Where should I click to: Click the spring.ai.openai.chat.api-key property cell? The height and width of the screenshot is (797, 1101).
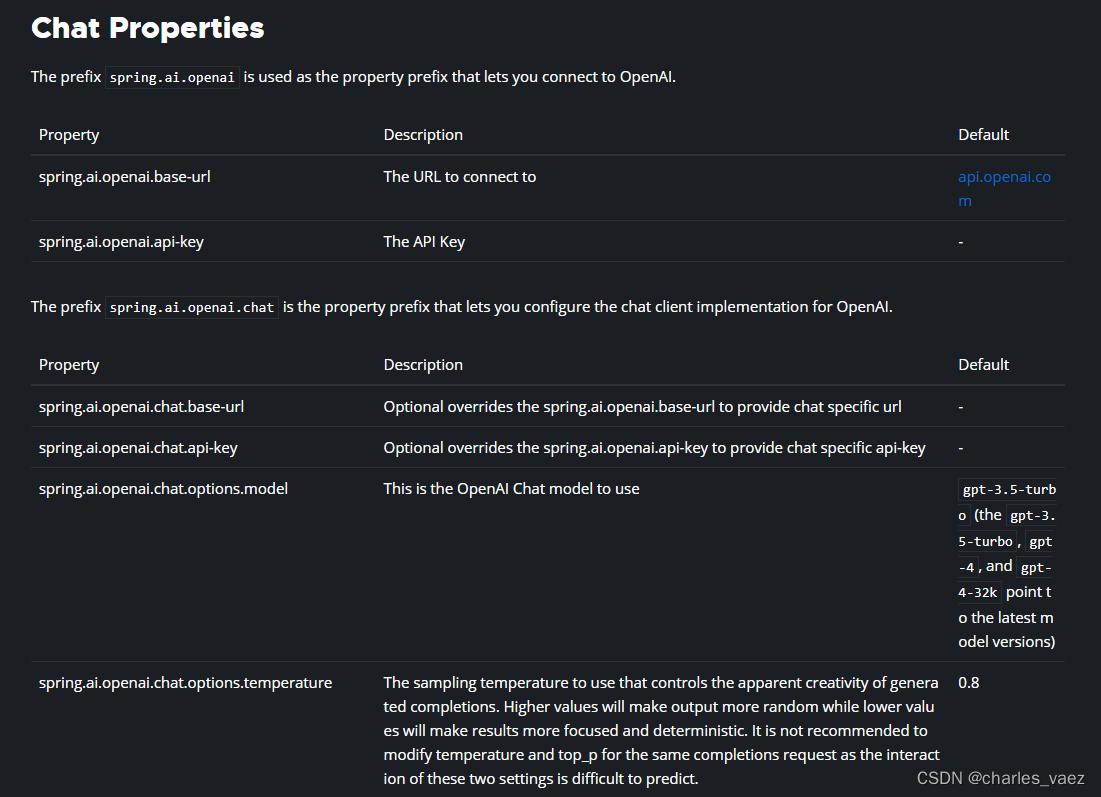point(138,448)
